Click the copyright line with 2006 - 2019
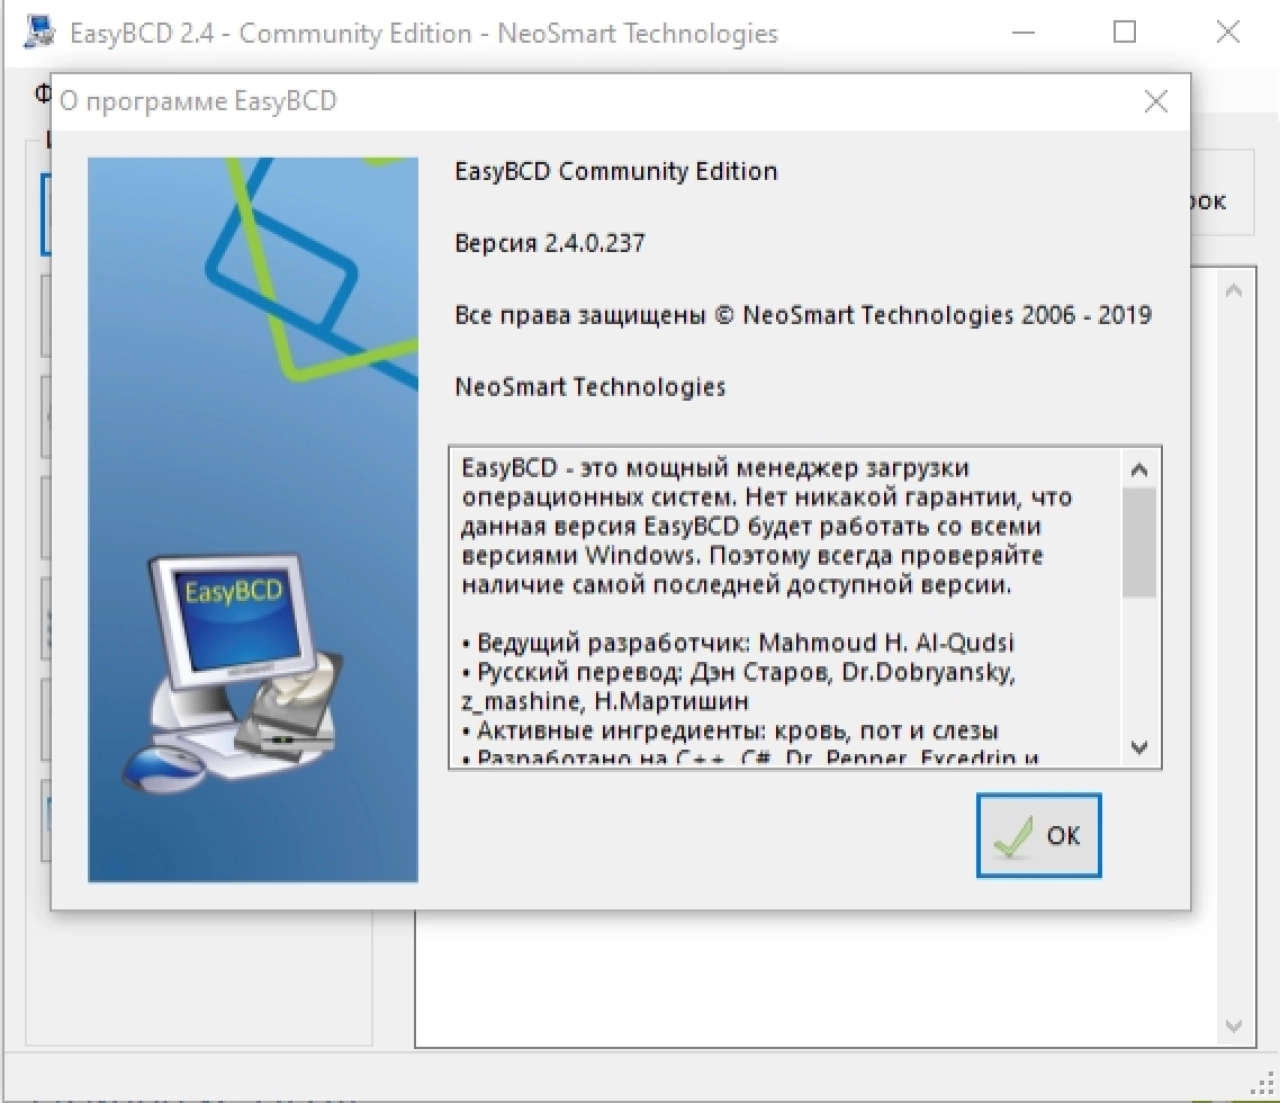Viewport: 1280px width, 1103px height. (x=803, y=315)
